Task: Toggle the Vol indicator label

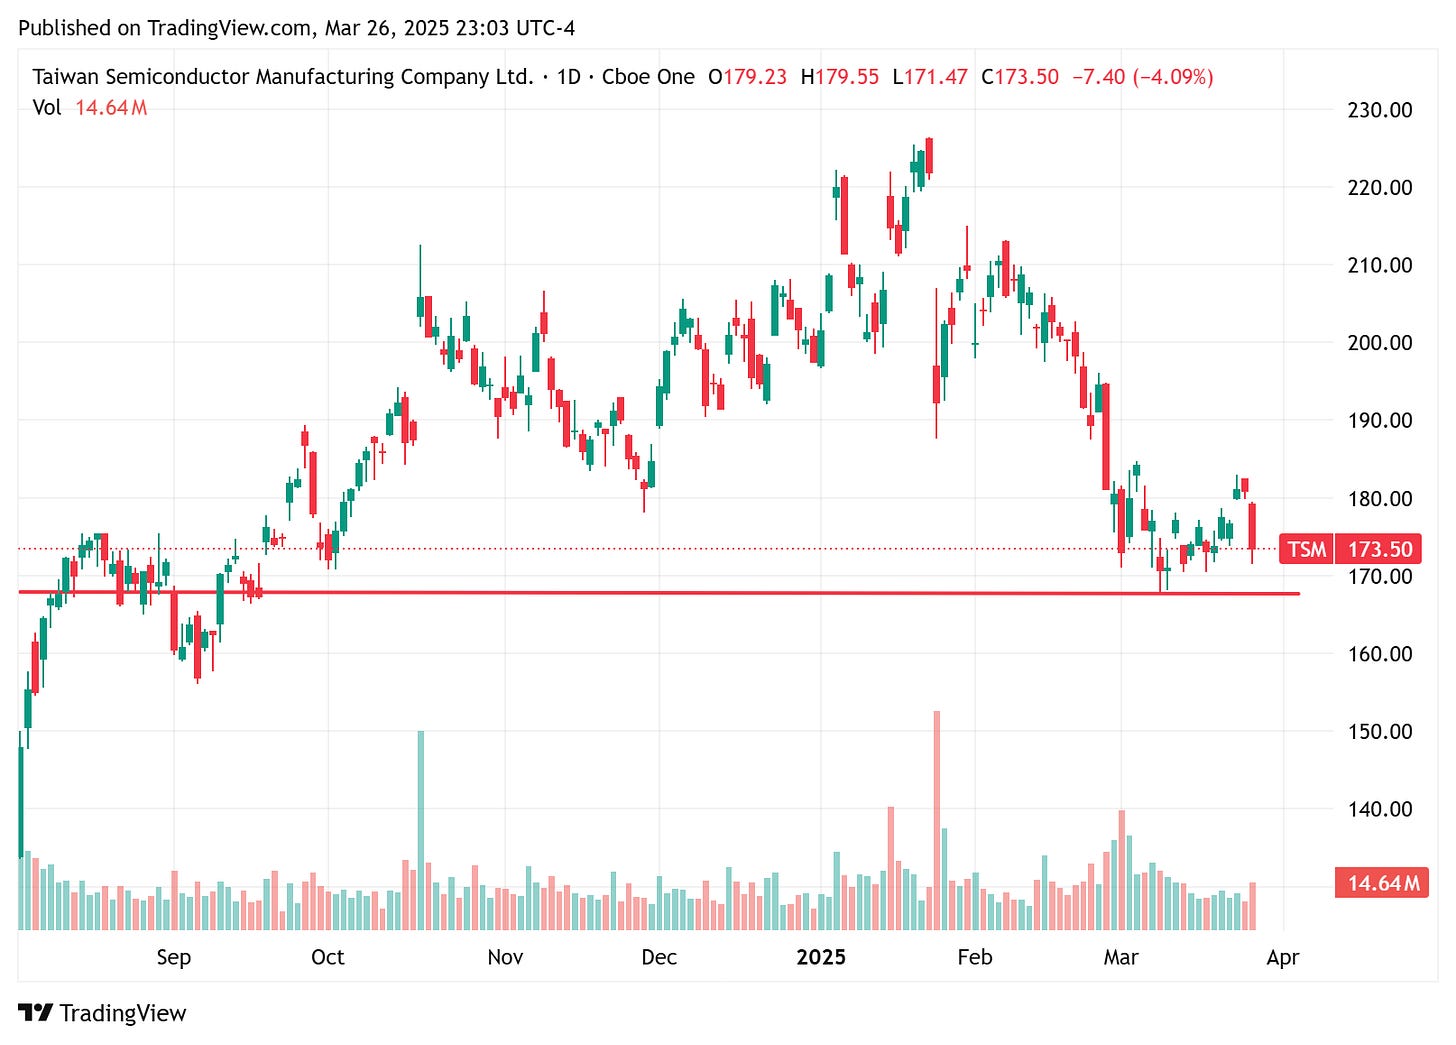Action: 48,108
